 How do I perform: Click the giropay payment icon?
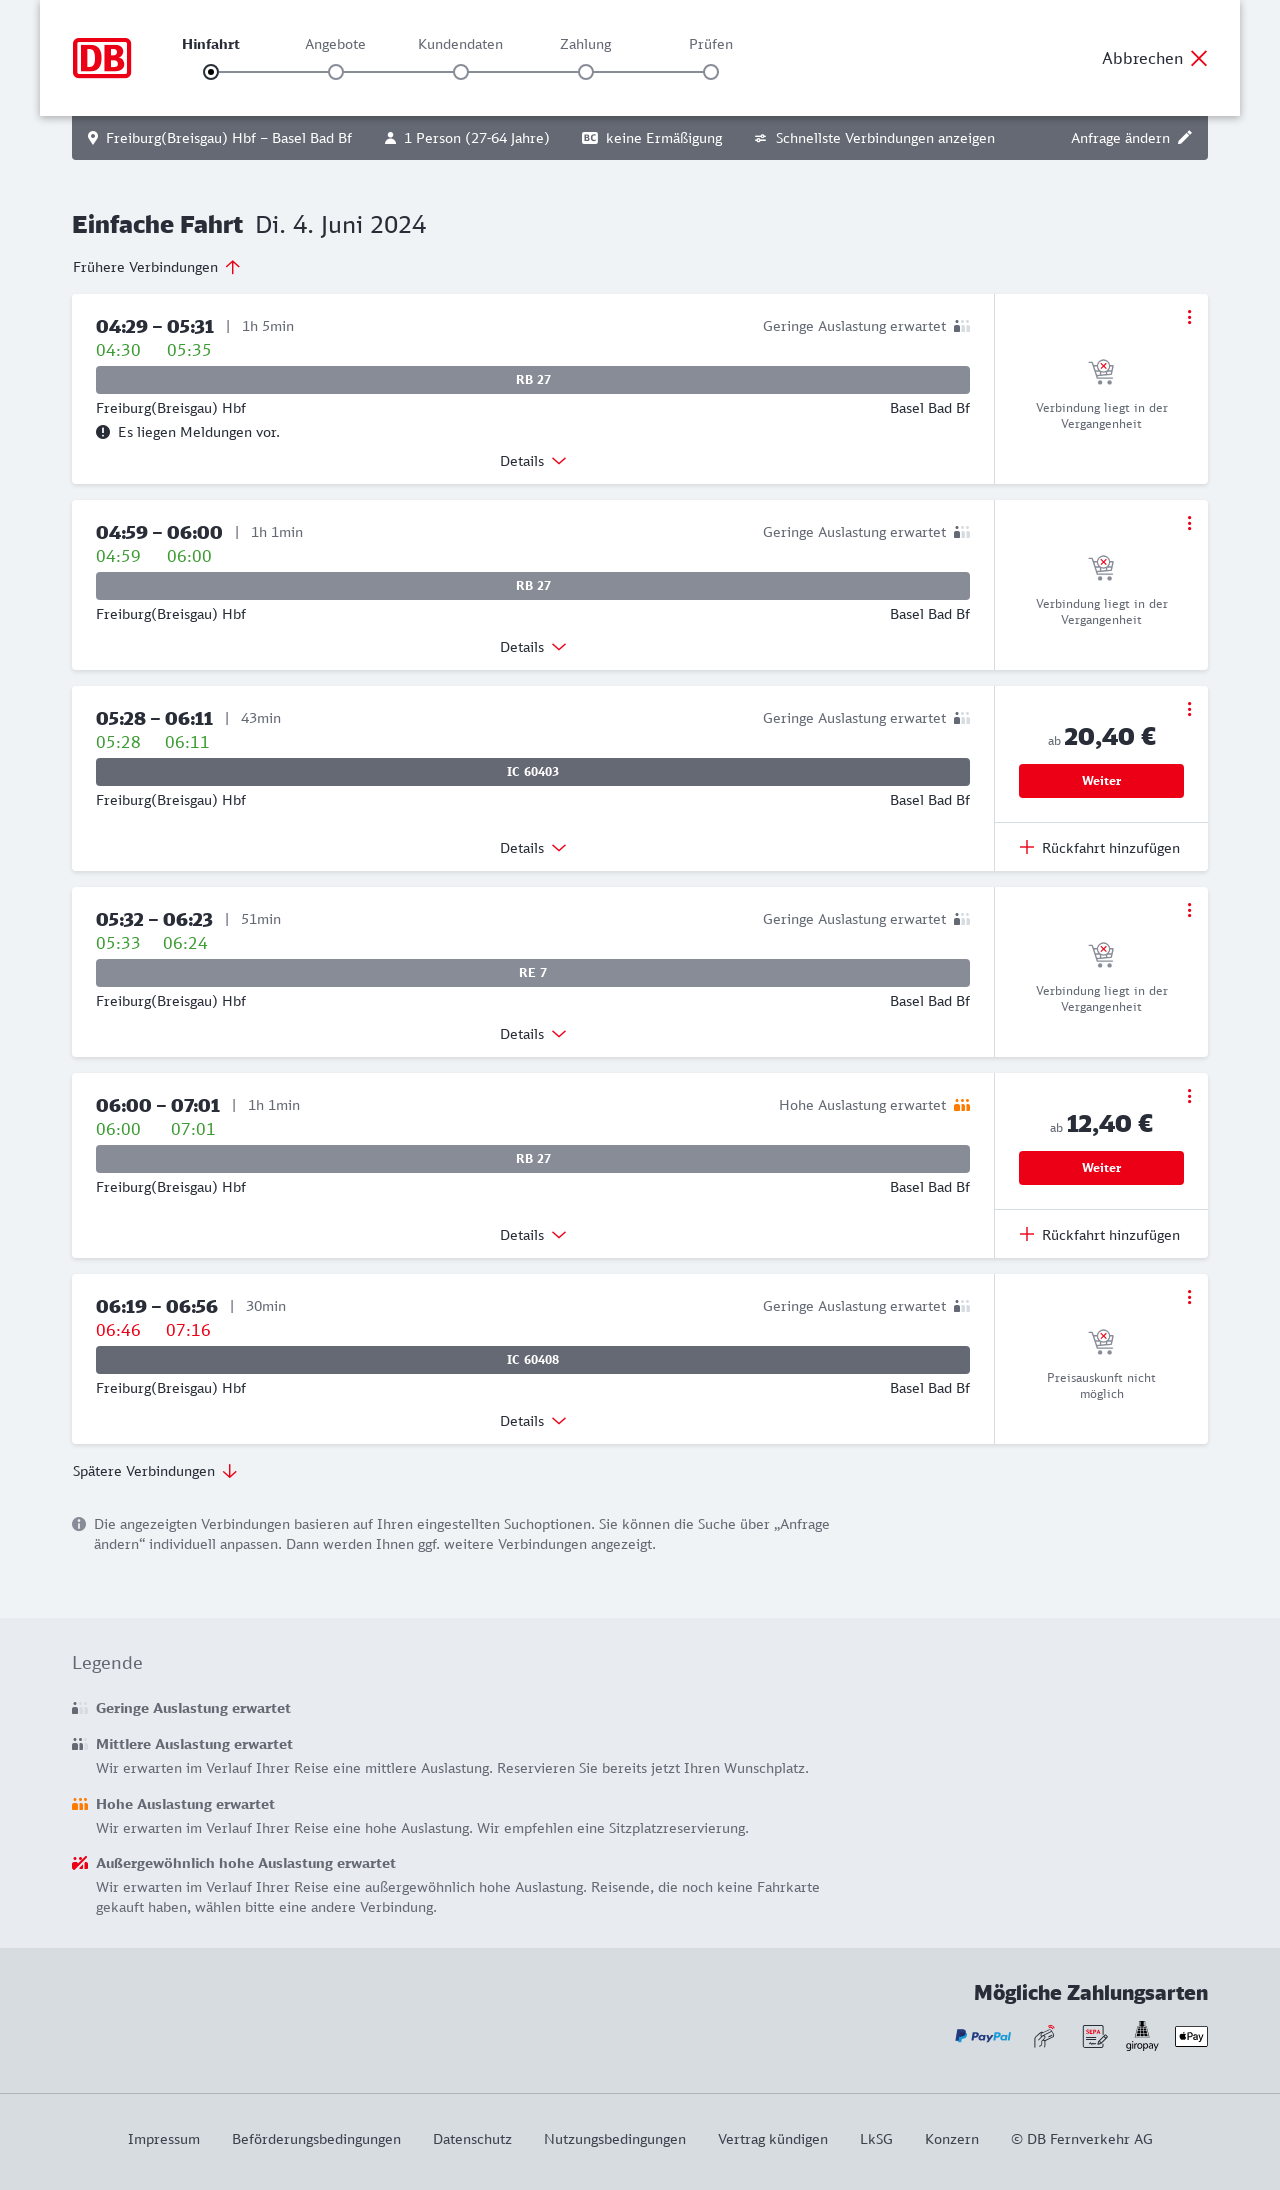pyautogui.click(x=1142, y=2036)
